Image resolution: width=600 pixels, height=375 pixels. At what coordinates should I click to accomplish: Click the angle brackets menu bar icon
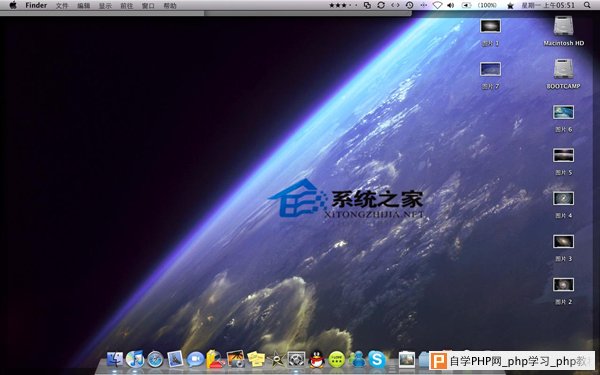(395, 5)
